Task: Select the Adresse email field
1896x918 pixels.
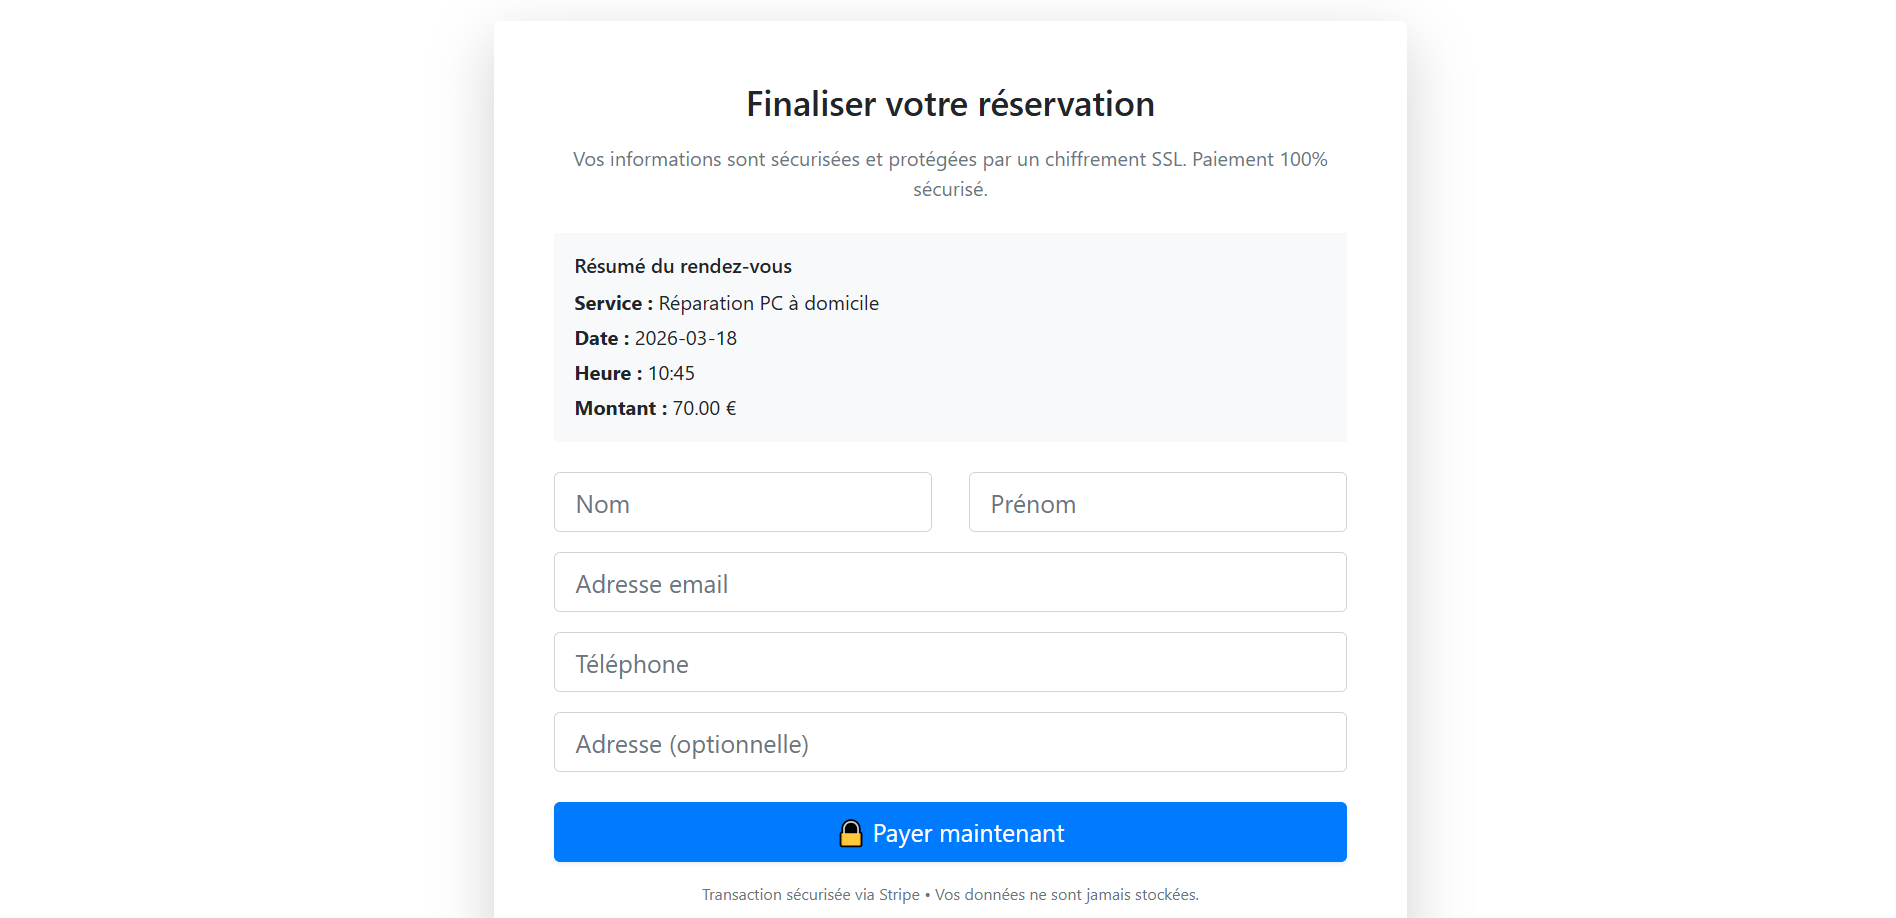Action: (x=950, y=583)
